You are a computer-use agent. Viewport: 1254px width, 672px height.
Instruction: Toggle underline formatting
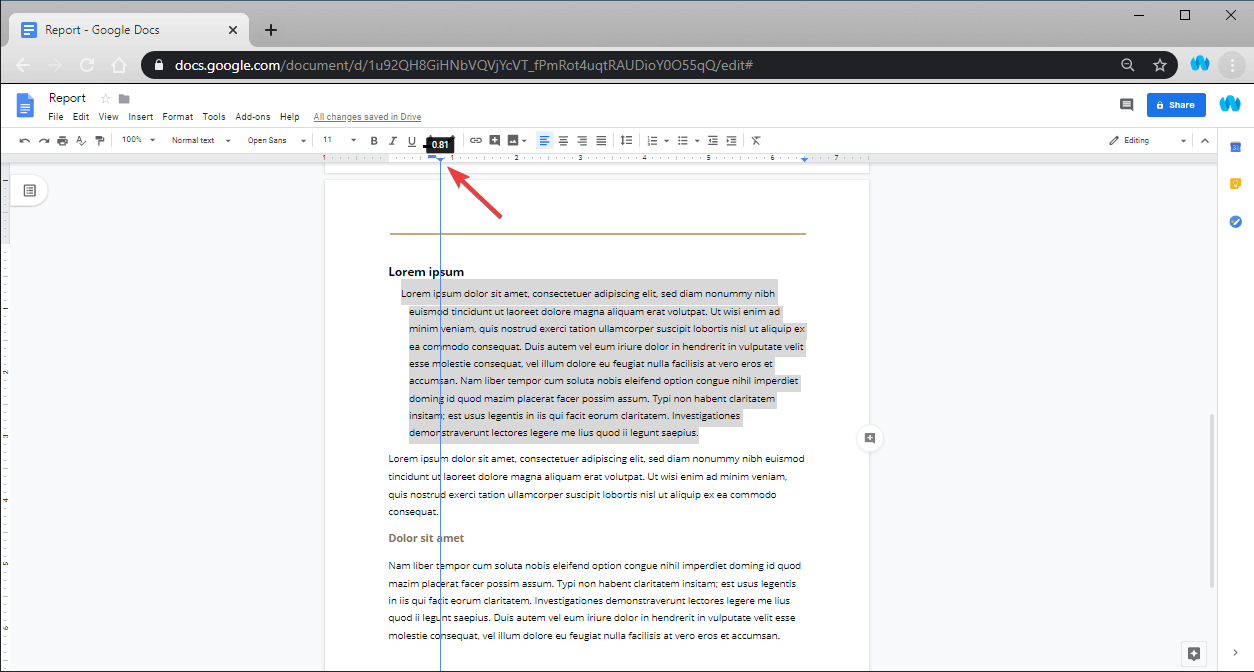pyautogui.click(x=411, y=140)
